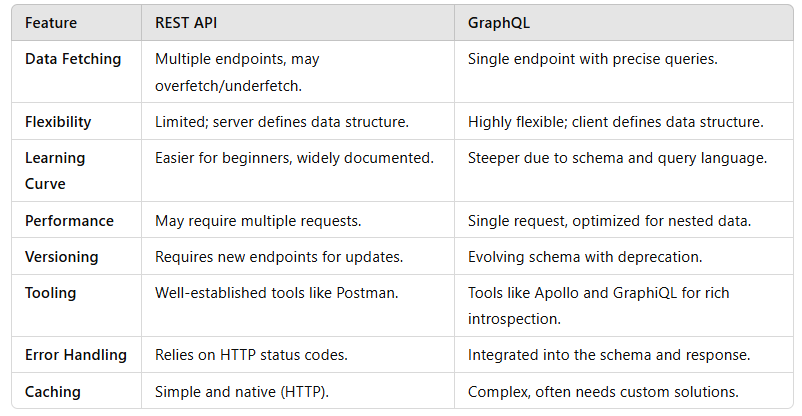802x416 pixels.
Task: Select the Error Handling row label
Action: point(76,355)
